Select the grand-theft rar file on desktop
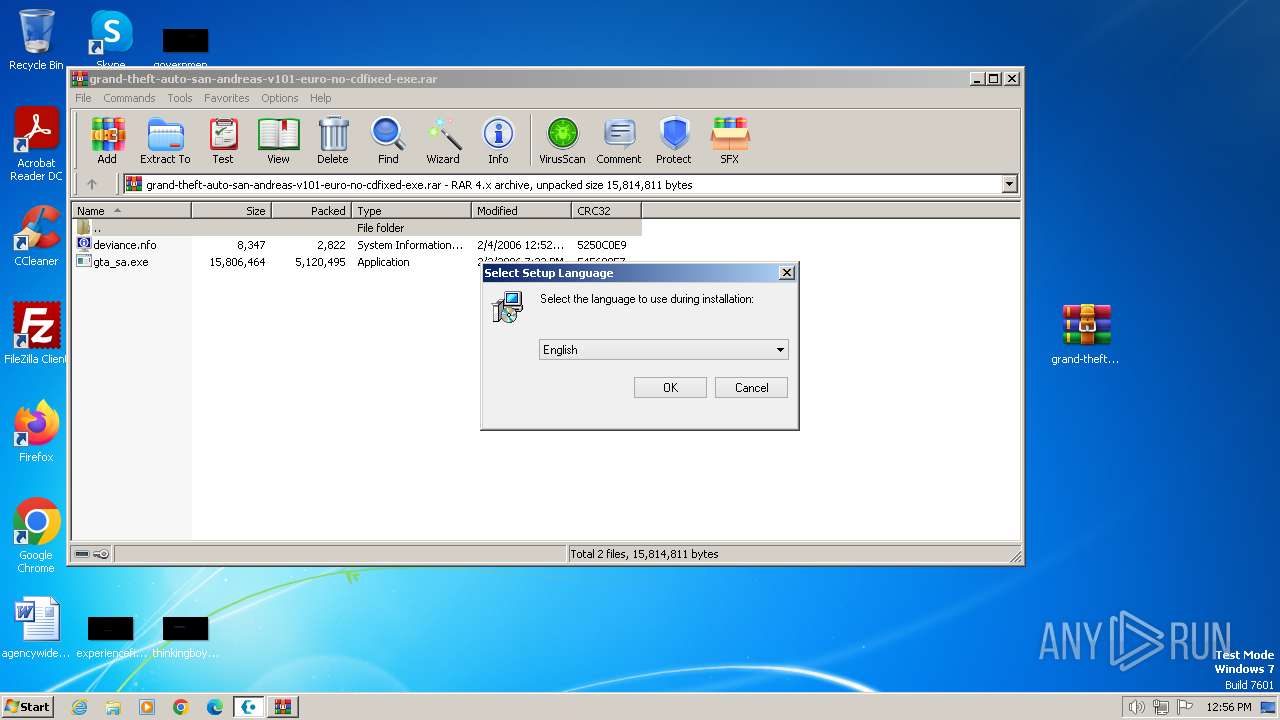Screen dimensions: 1280x720 [x=1085, y=334]
